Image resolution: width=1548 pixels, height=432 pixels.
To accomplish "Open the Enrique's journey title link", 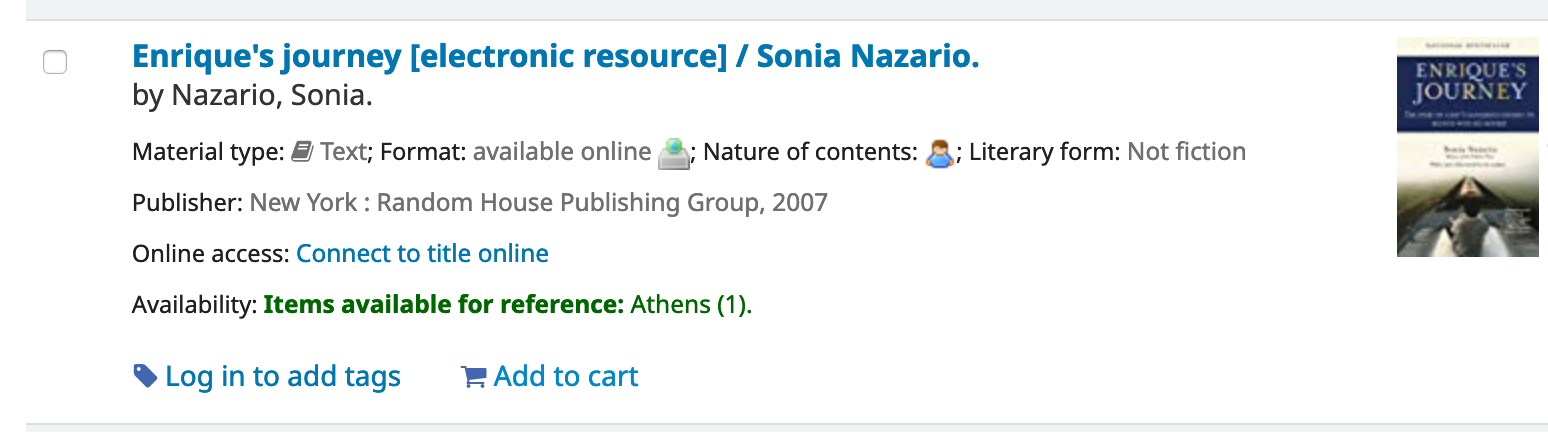I will pos(555,57).
